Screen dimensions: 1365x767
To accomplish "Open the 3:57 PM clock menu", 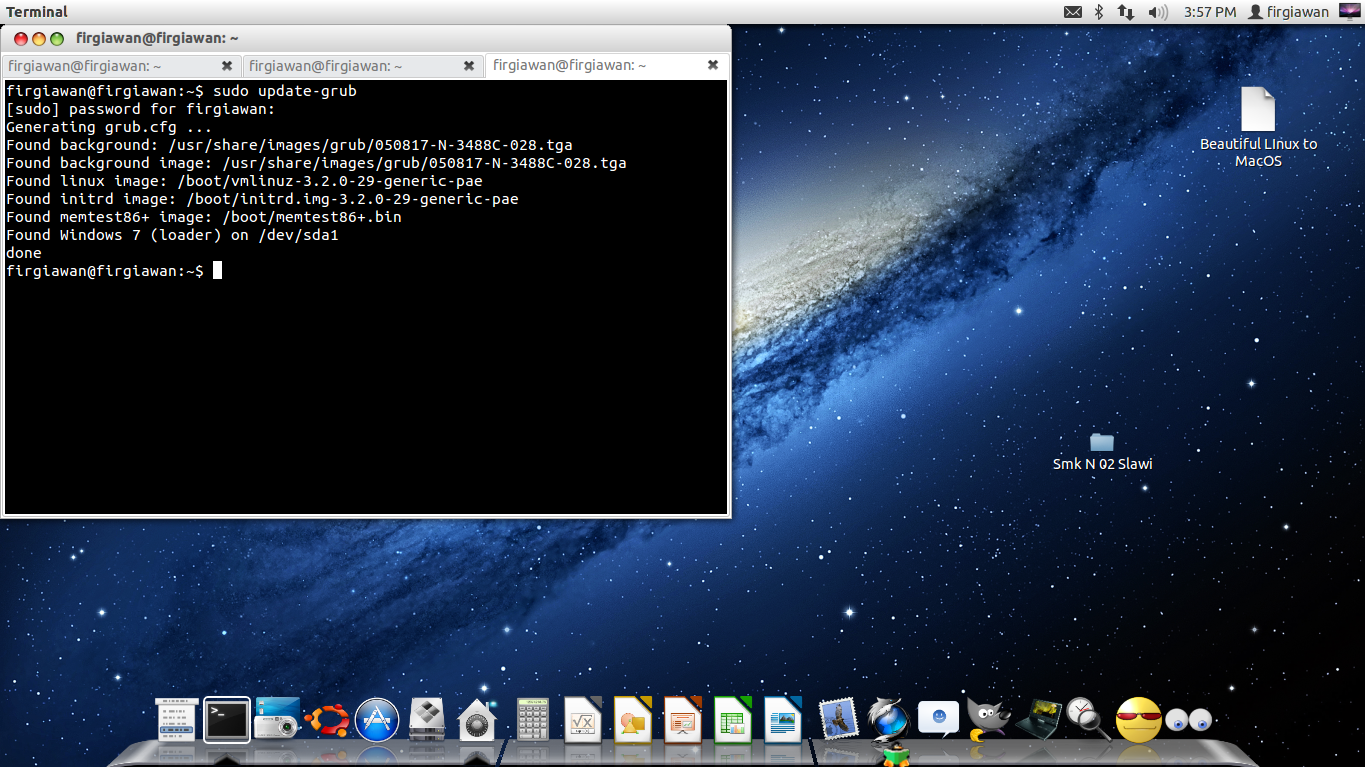I will click(1210, 12).
